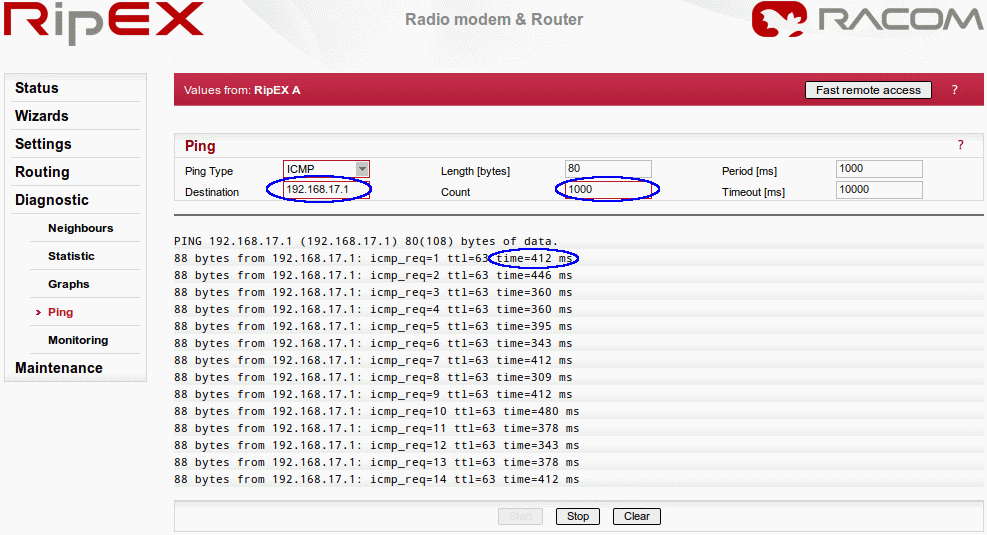This screenshot has width=987, height=535.
Task: Select the icmp_req=2 time=446 ms line
Action: [373, 275]
